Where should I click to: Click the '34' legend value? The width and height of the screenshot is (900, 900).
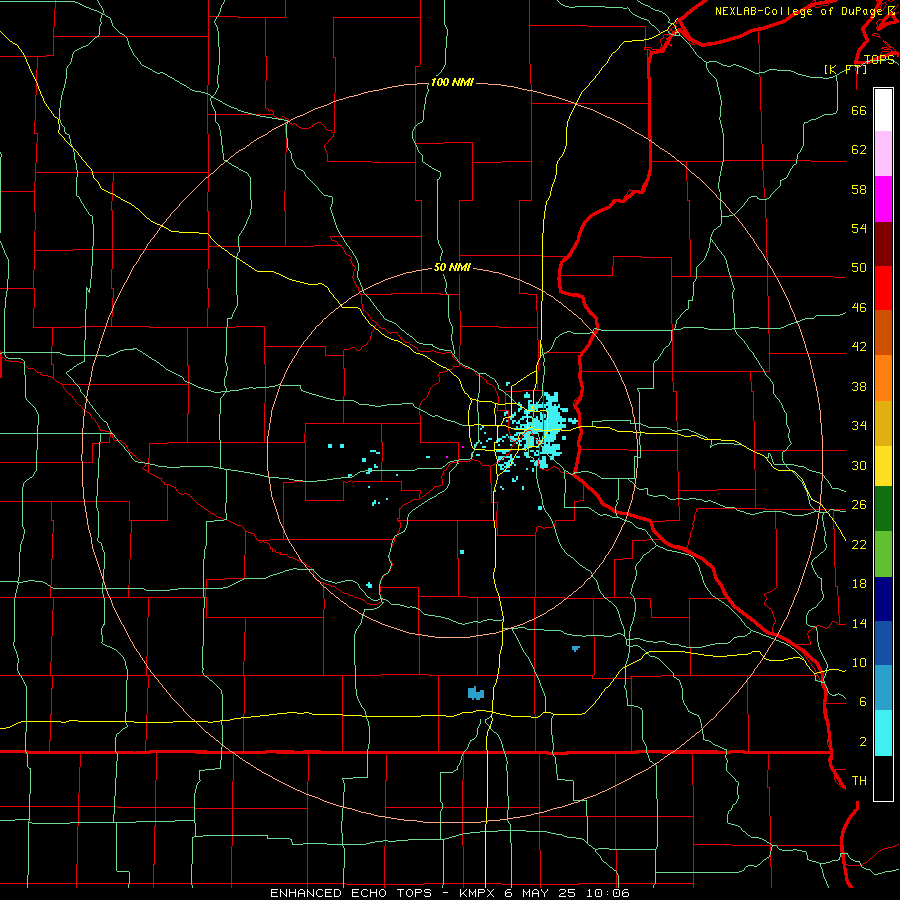(859, 426)
